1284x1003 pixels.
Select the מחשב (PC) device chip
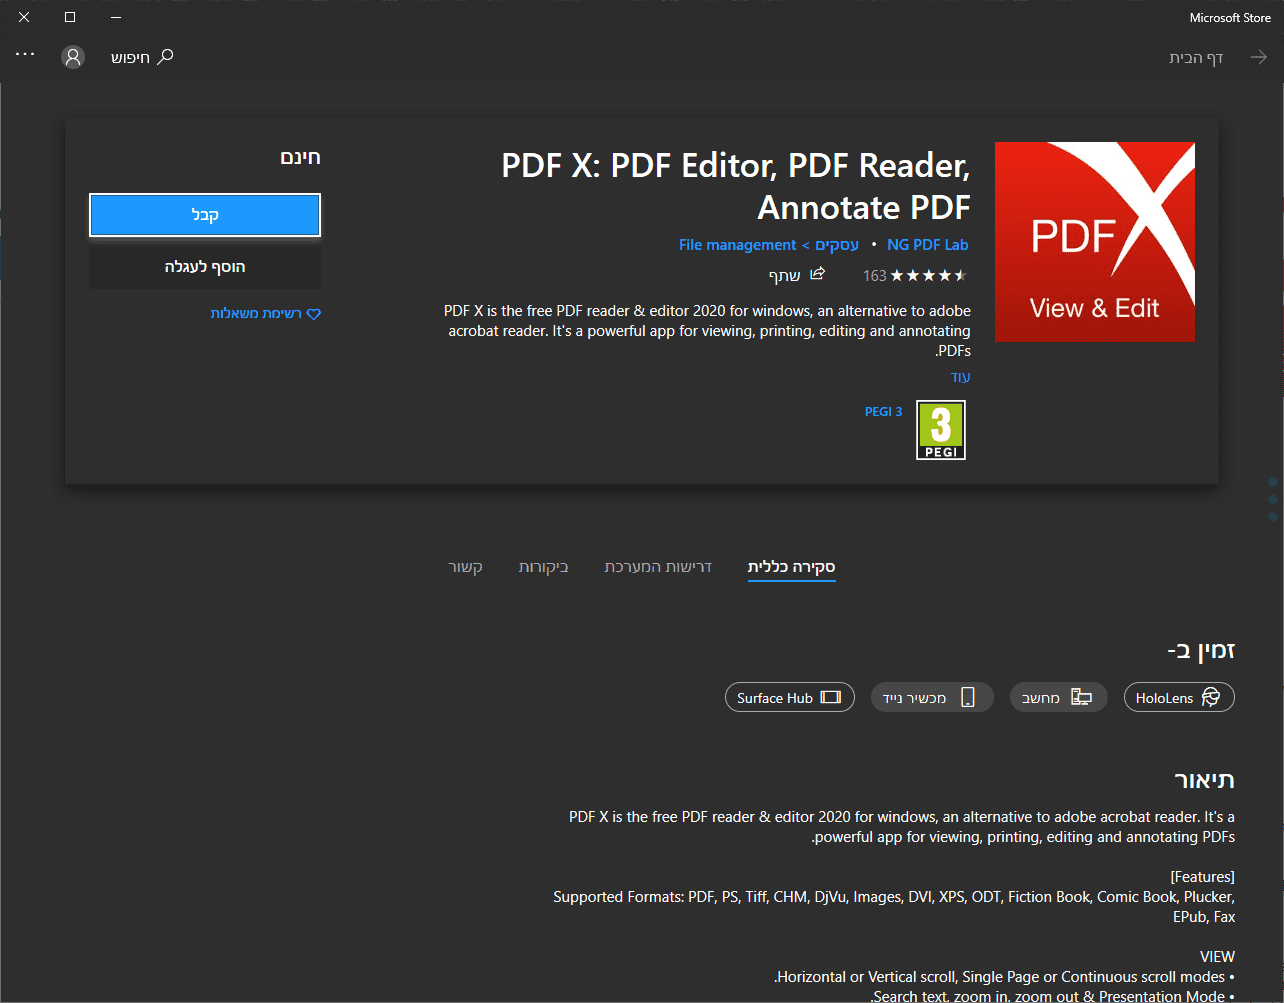(x=1058, y=698)
